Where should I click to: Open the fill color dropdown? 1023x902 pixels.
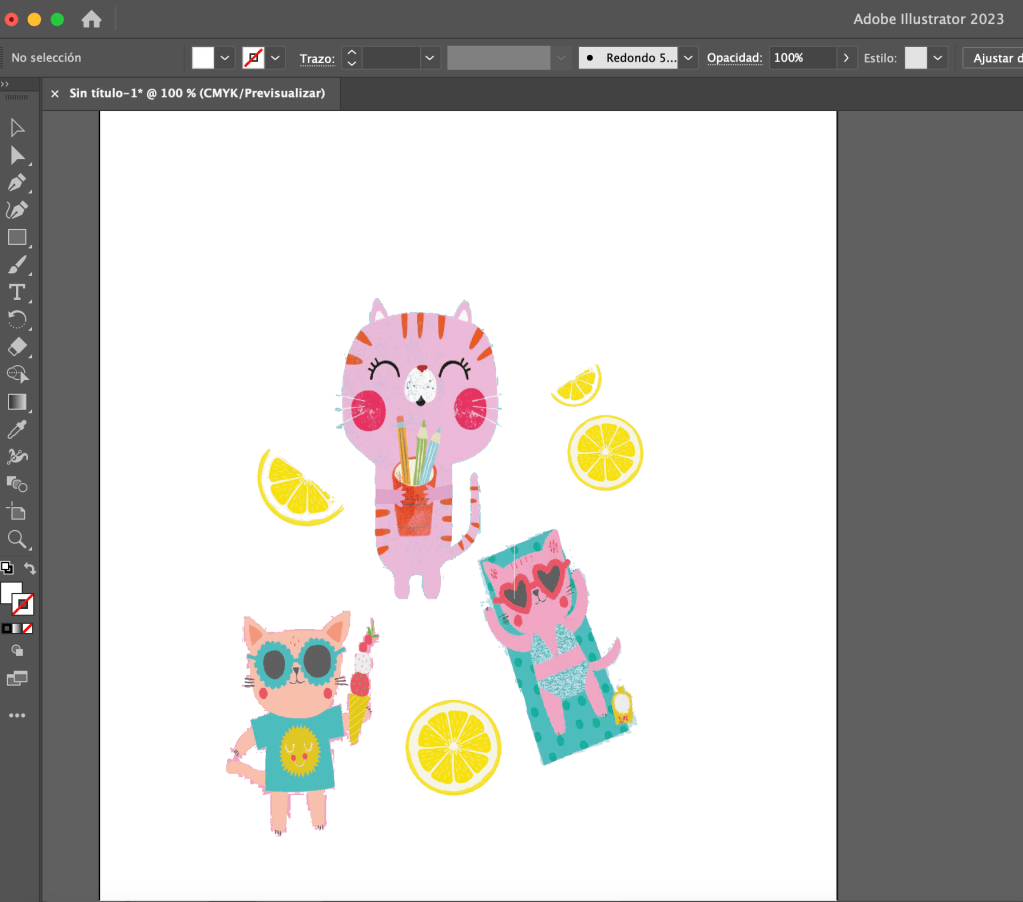(x=226, y=58)
